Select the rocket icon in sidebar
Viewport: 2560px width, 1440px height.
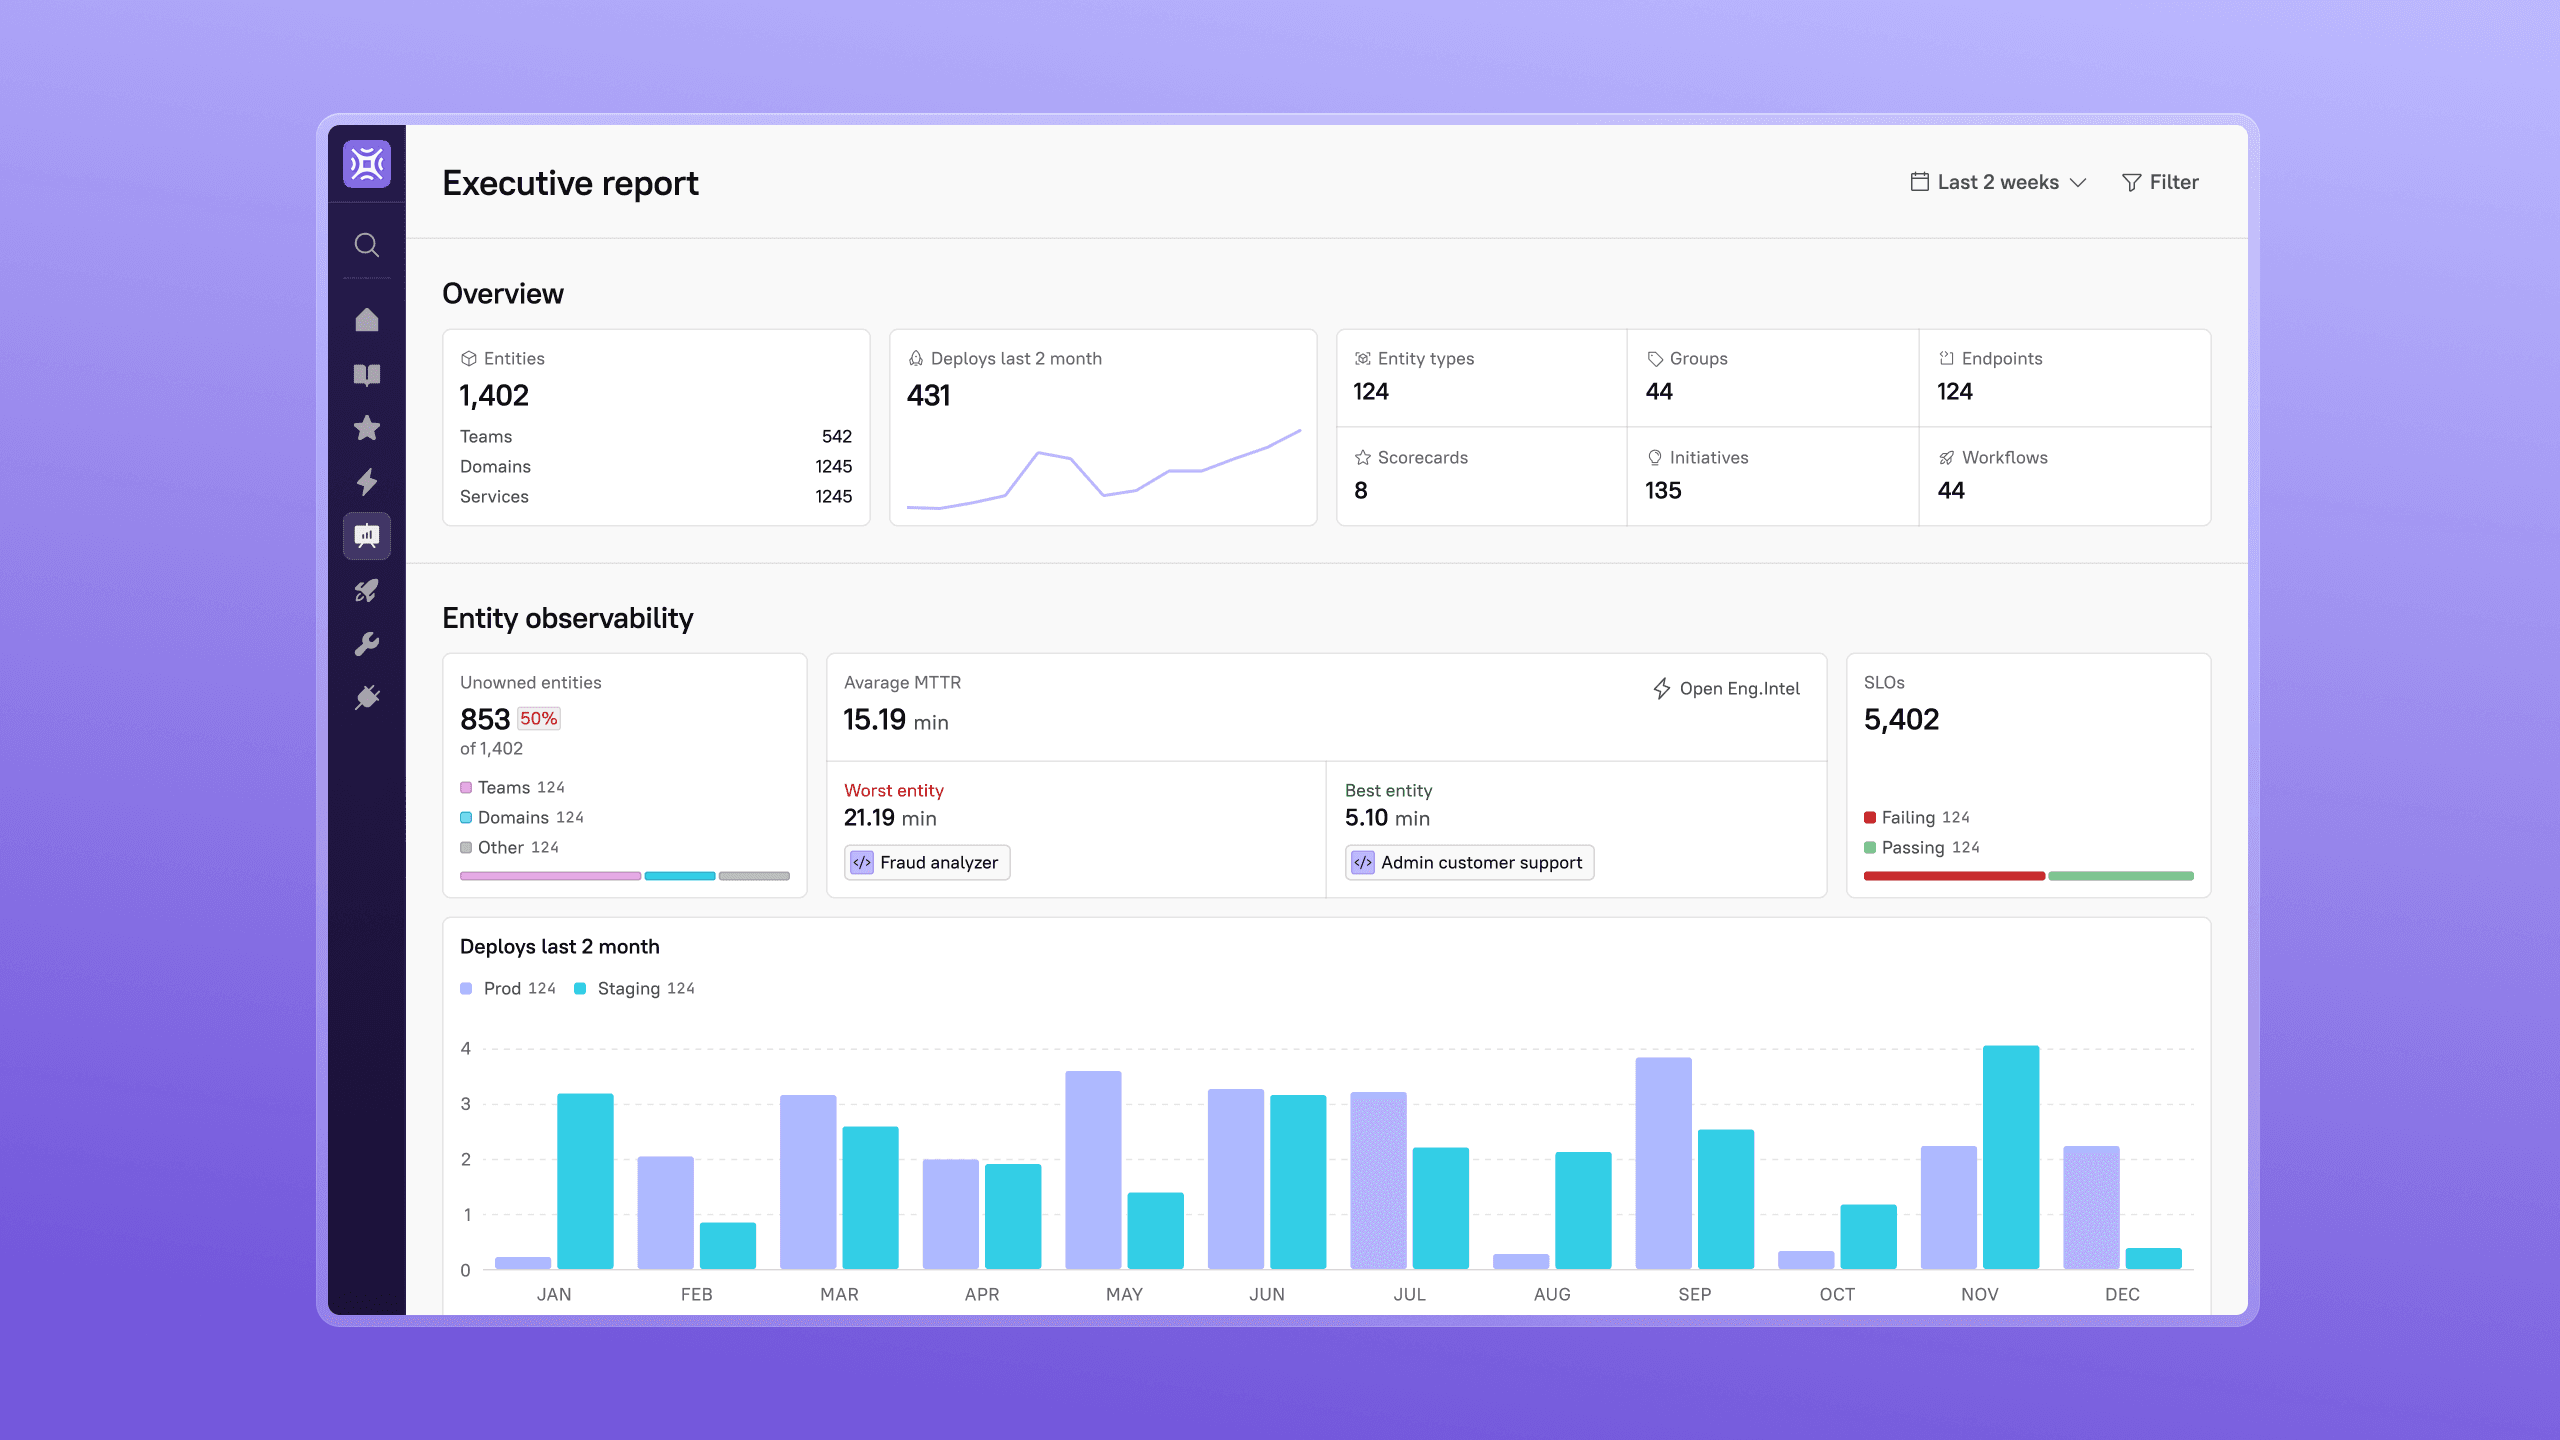pos(367,590)
